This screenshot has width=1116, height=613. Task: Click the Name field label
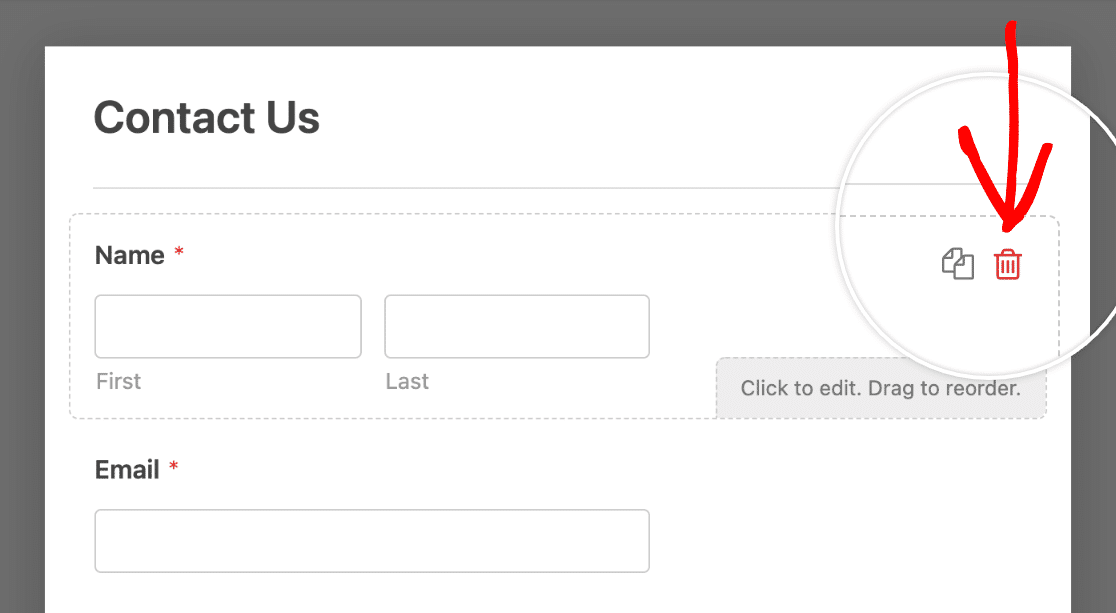[130, 255]
